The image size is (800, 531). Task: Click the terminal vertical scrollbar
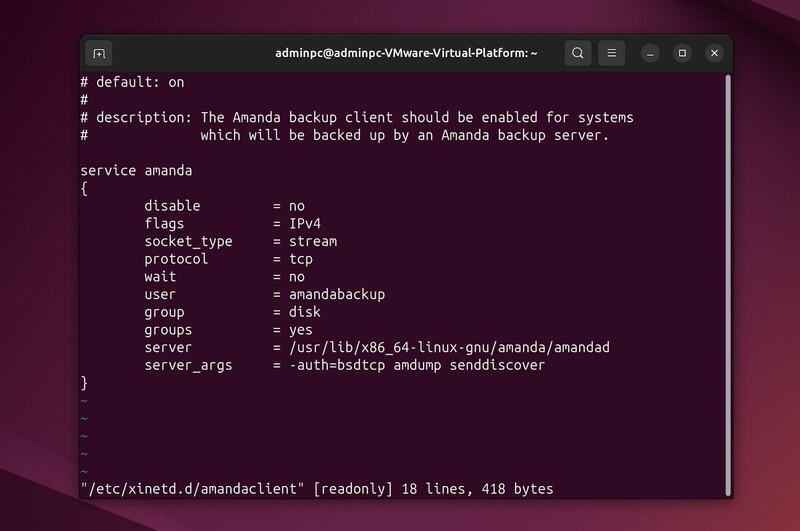727,200
